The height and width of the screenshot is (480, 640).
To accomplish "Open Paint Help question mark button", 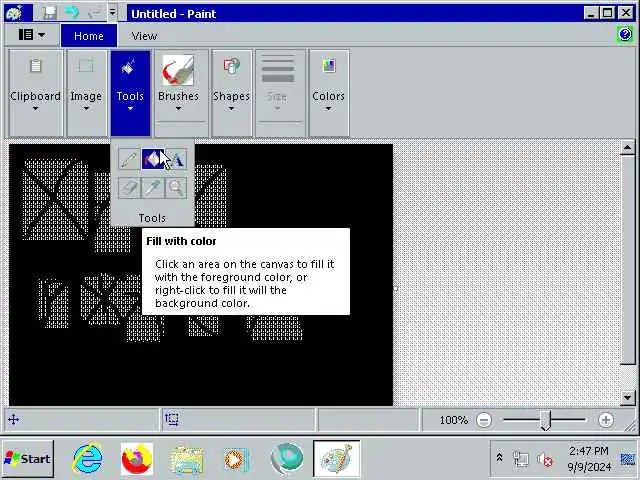I will tap(625, 34).
